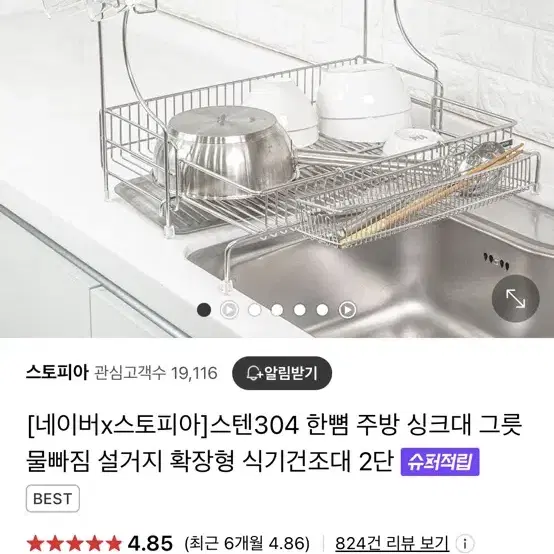The width and height of the screenshot is (554, 554).
Task: Click the BEST badge
Action: 53,499
